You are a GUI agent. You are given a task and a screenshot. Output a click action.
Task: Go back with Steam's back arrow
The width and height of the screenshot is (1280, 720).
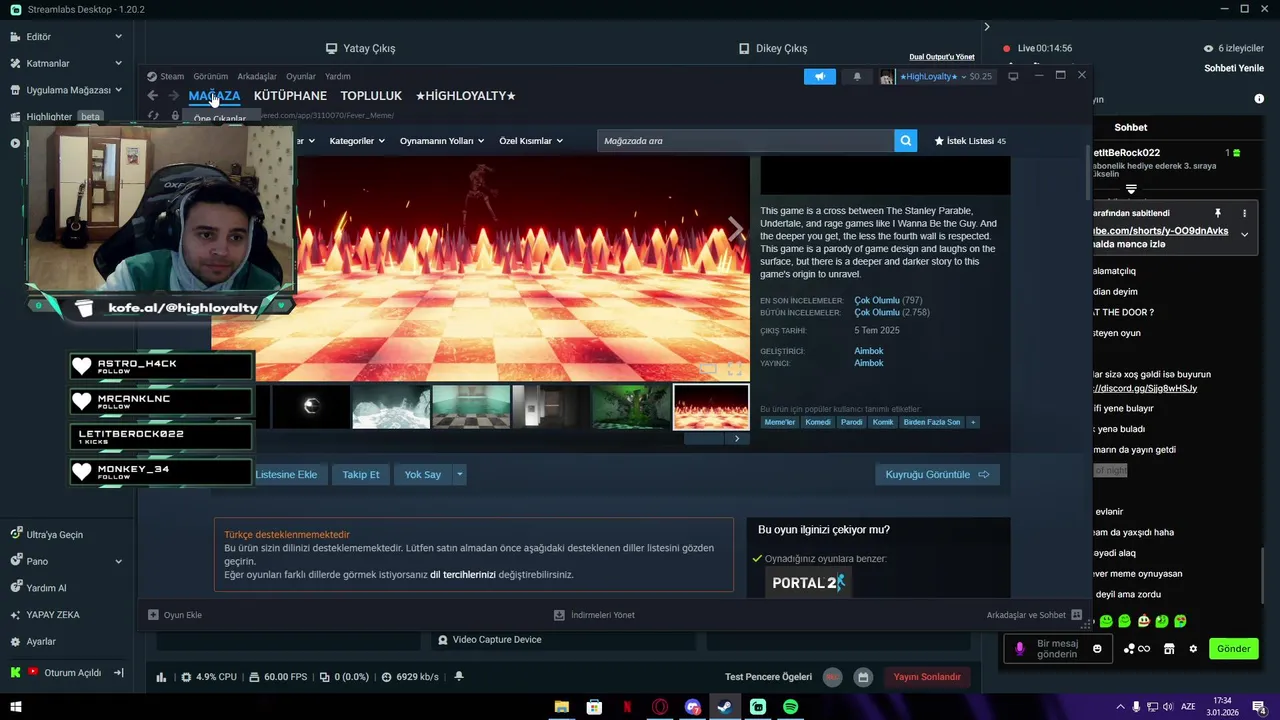pyautogui.click(x=152, y=96)
